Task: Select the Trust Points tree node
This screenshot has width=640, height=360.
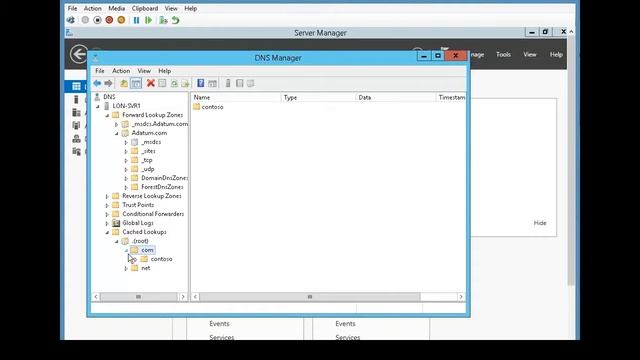Action: (x=138, y=205)
